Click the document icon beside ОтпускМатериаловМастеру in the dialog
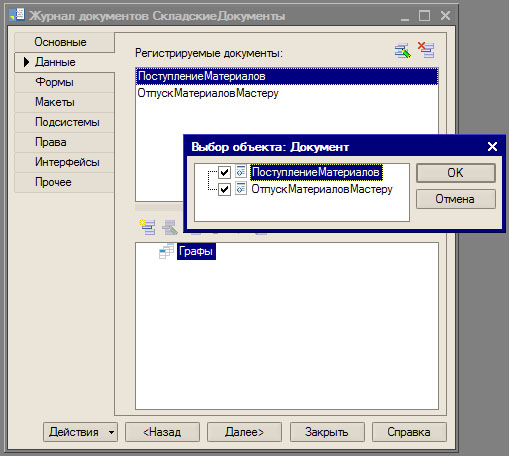 [241, 188]
